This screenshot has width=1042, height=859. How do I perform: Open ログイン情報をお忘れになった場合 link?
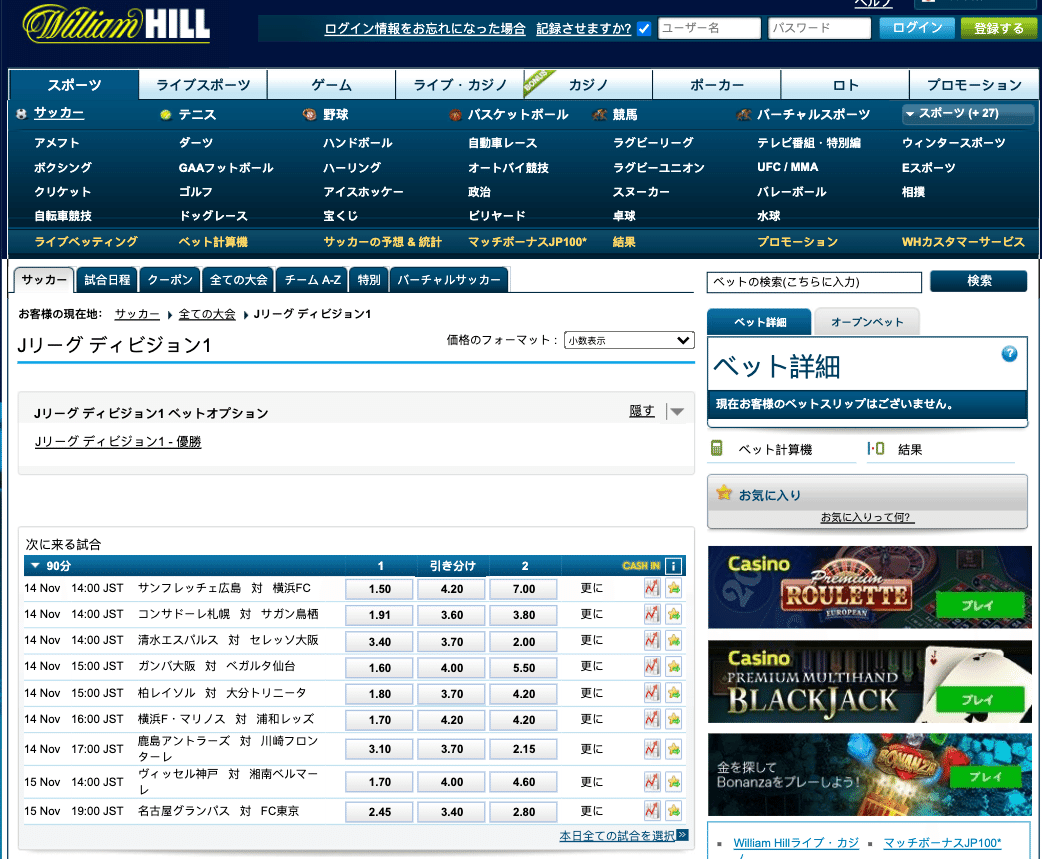(x=425, y=29)
